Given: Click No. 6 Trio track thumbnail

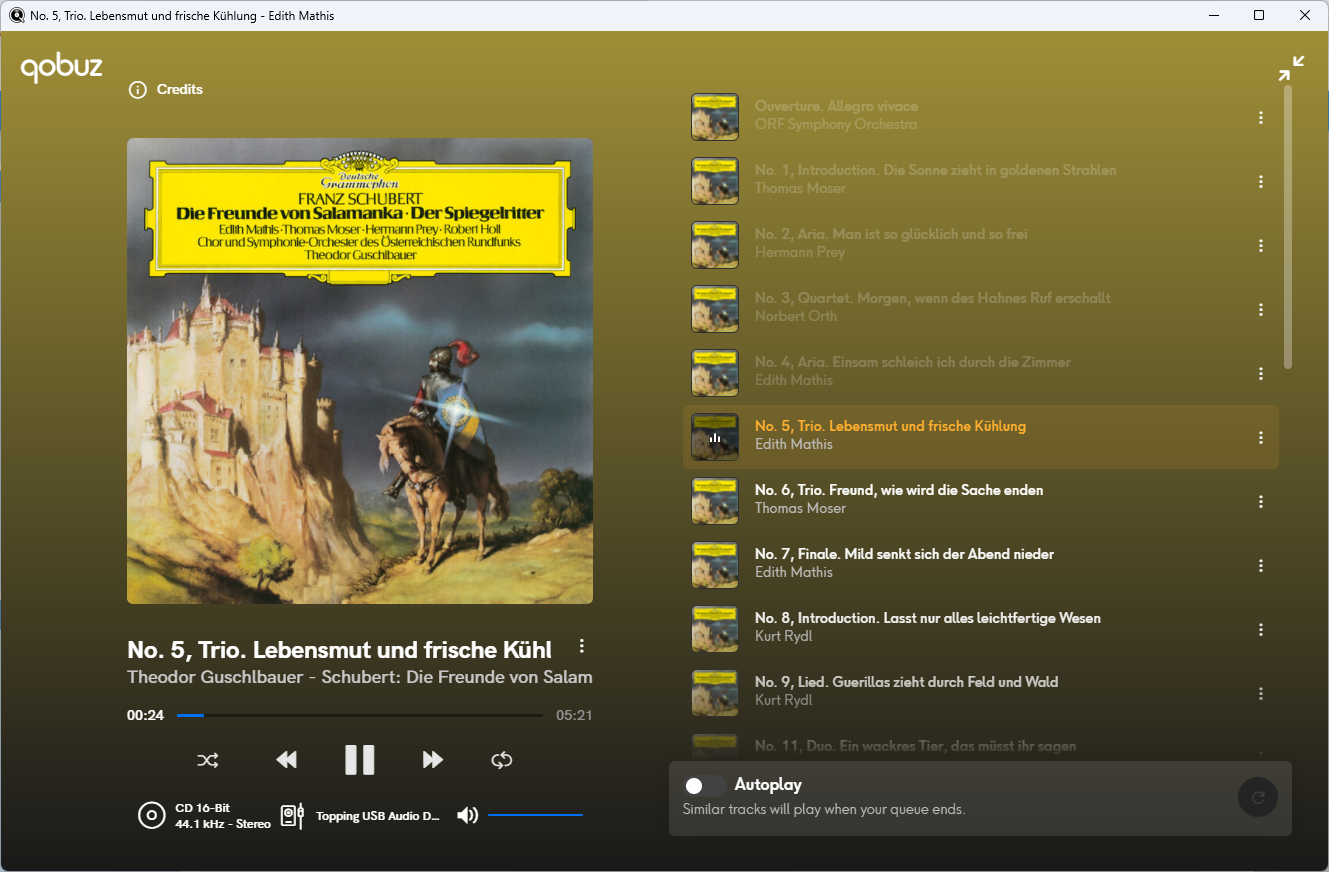Looking at the screenshot, I should pos(715,501).
